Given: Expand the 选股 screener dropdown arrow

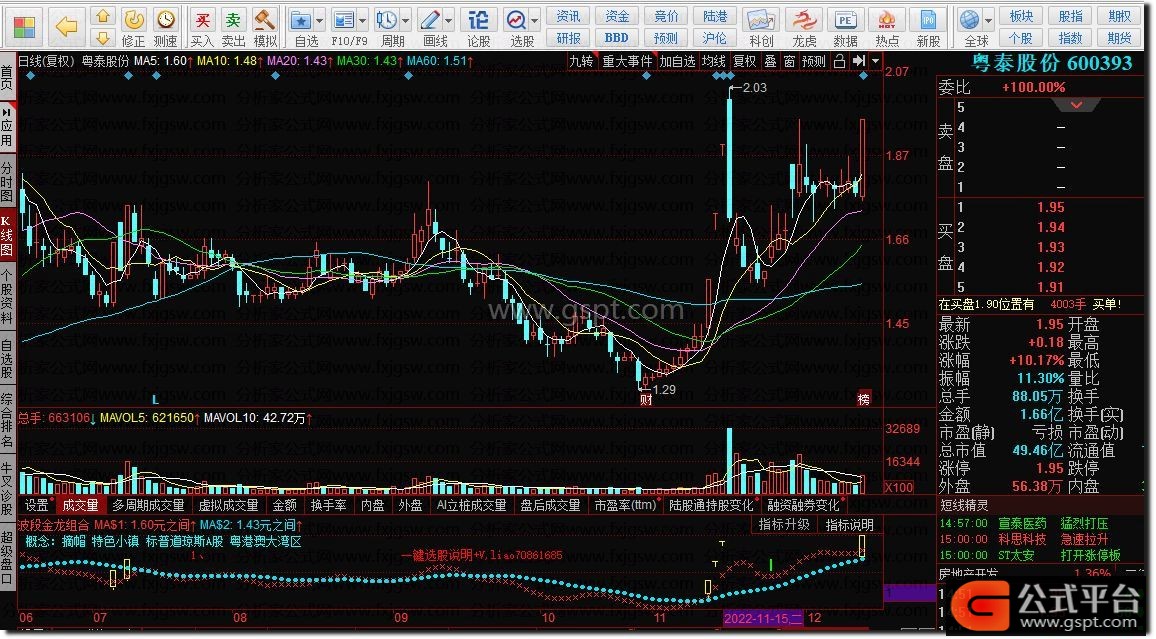Looking at the screenshot, I should coord(535,21).
